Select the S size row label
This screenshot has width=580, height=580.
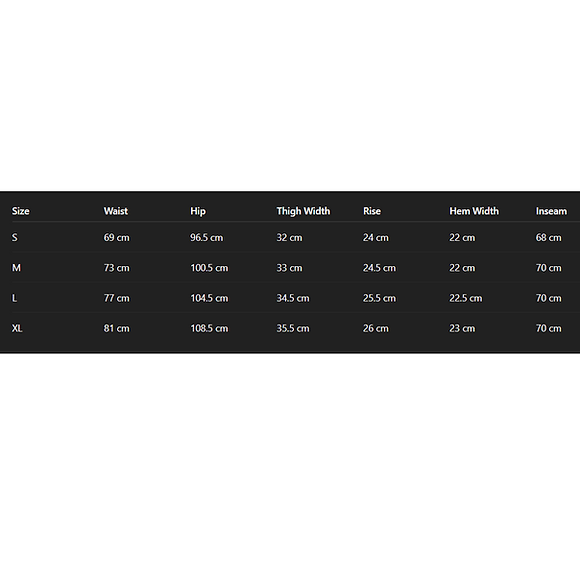(14, 237)
